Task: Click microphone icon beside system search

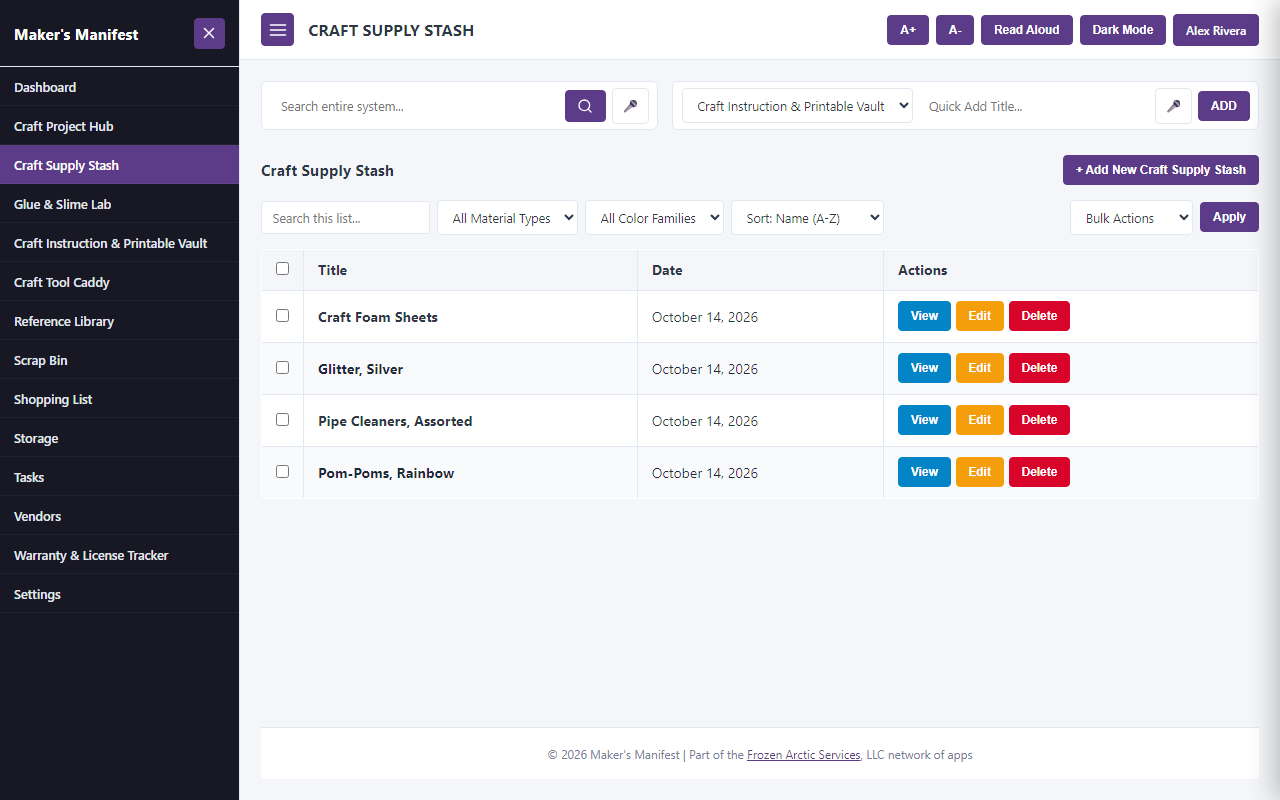Action: 630,106
